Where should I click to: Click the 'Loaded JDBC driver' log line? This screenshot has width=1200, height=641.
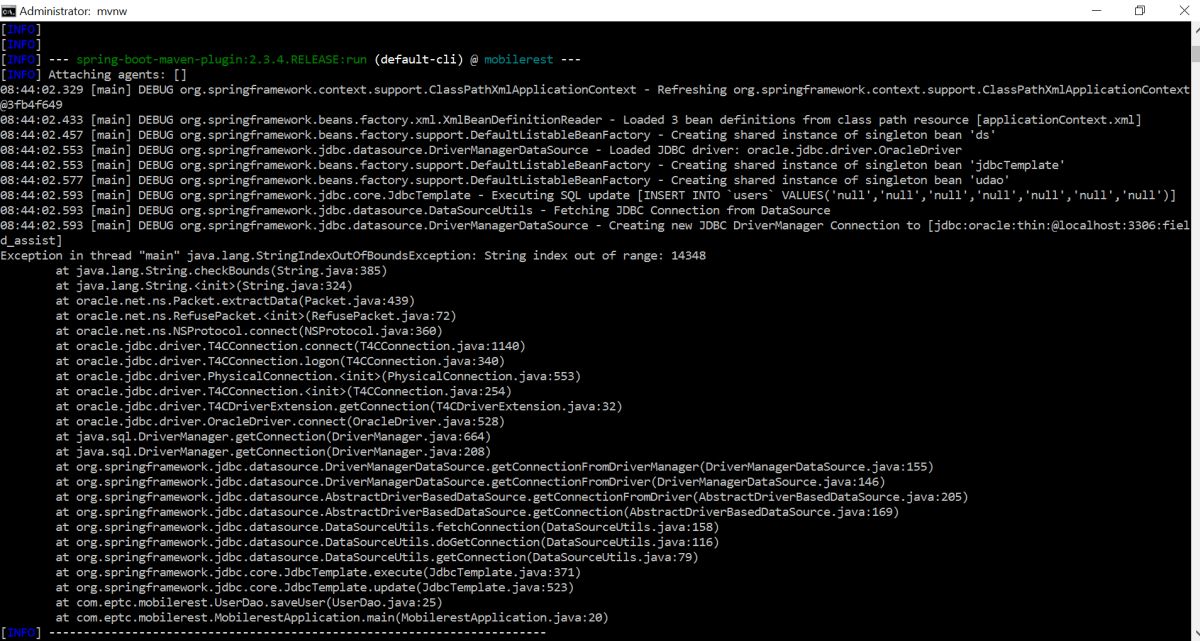click(481, 150)
